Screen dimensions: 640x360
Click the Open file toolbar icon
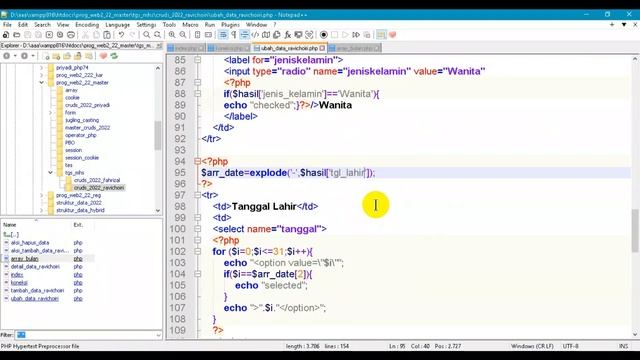(17, 35)
